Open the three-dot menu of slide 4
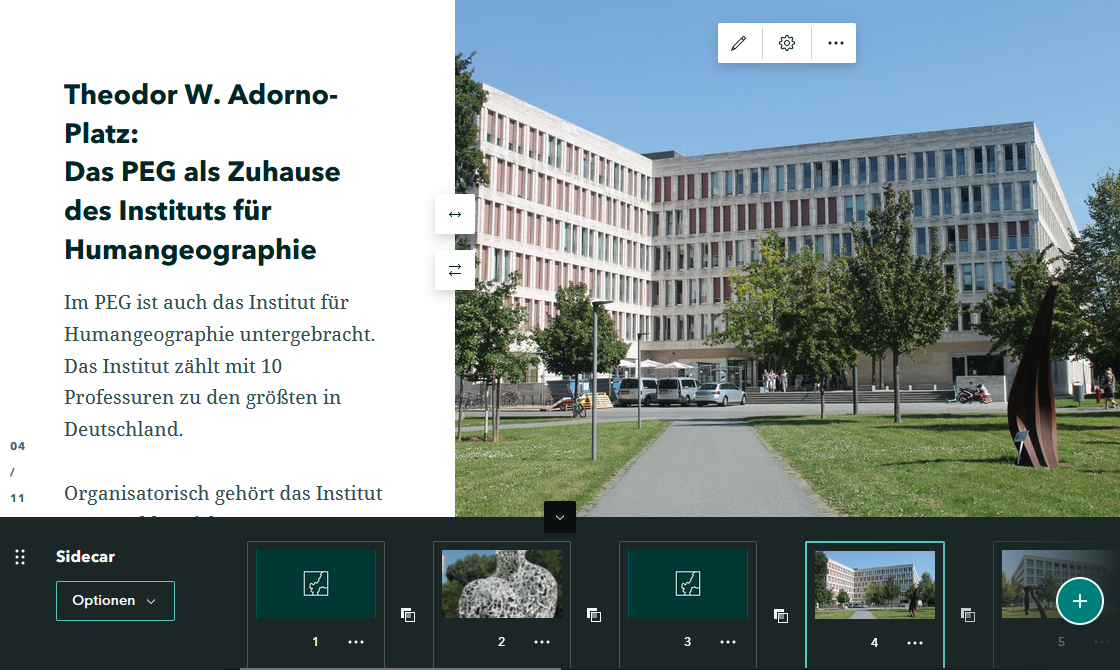Screen dimensions: 1120x670 tap(915, 642)
